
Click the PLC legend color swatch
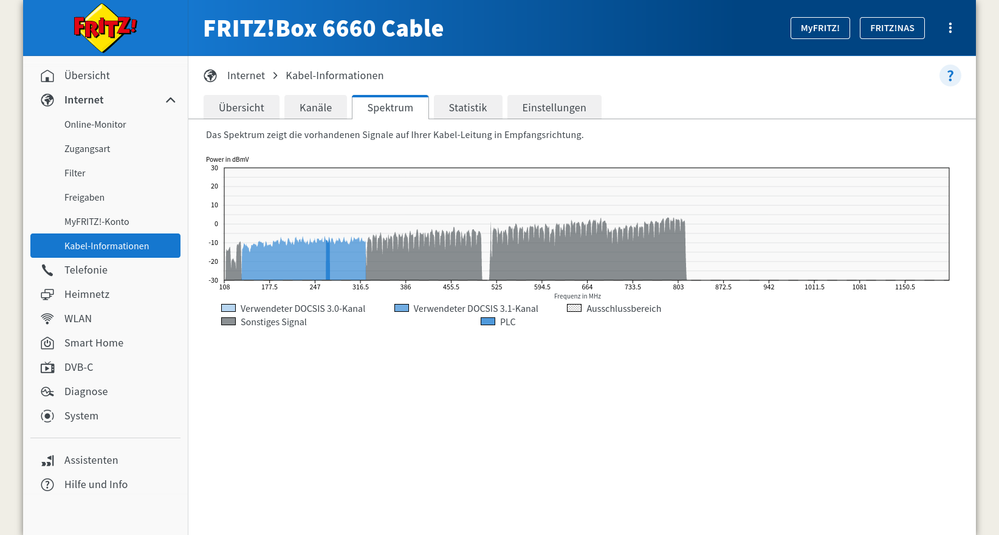488,322
